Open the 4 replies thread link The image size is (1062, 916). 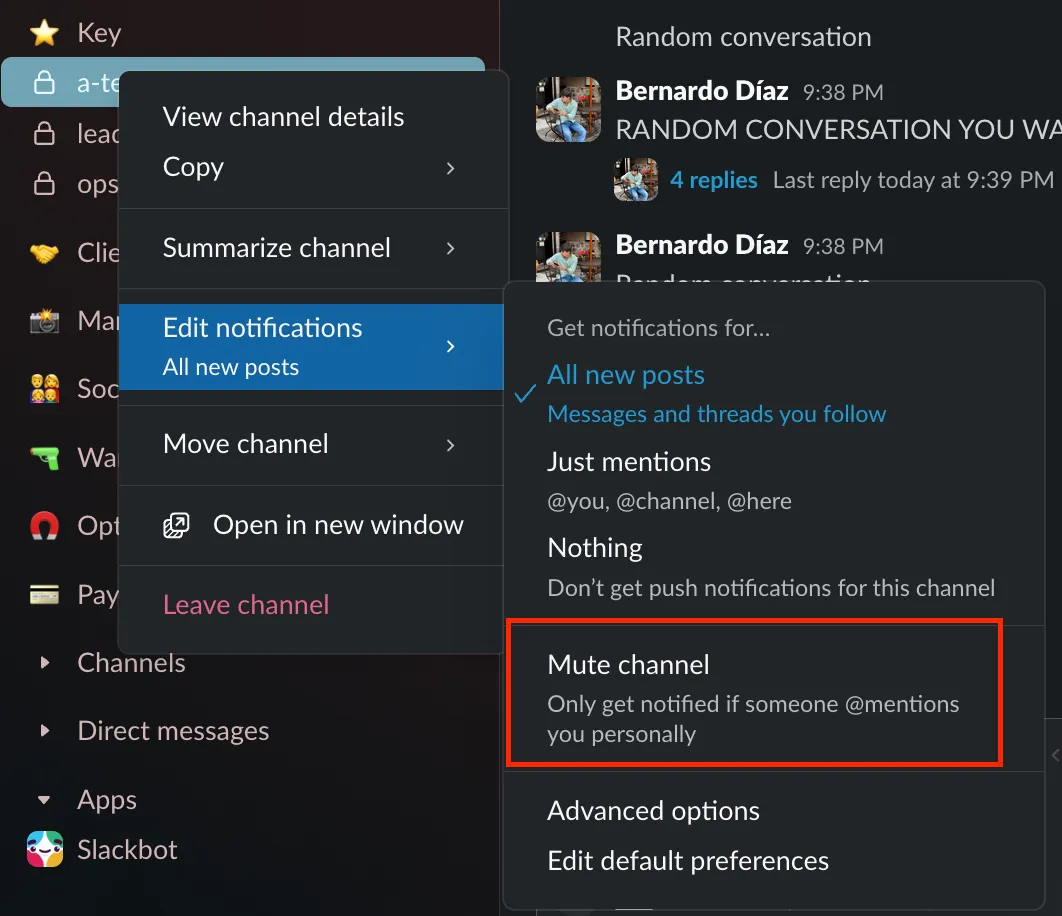pyautogui.click(x=714, y=180)
